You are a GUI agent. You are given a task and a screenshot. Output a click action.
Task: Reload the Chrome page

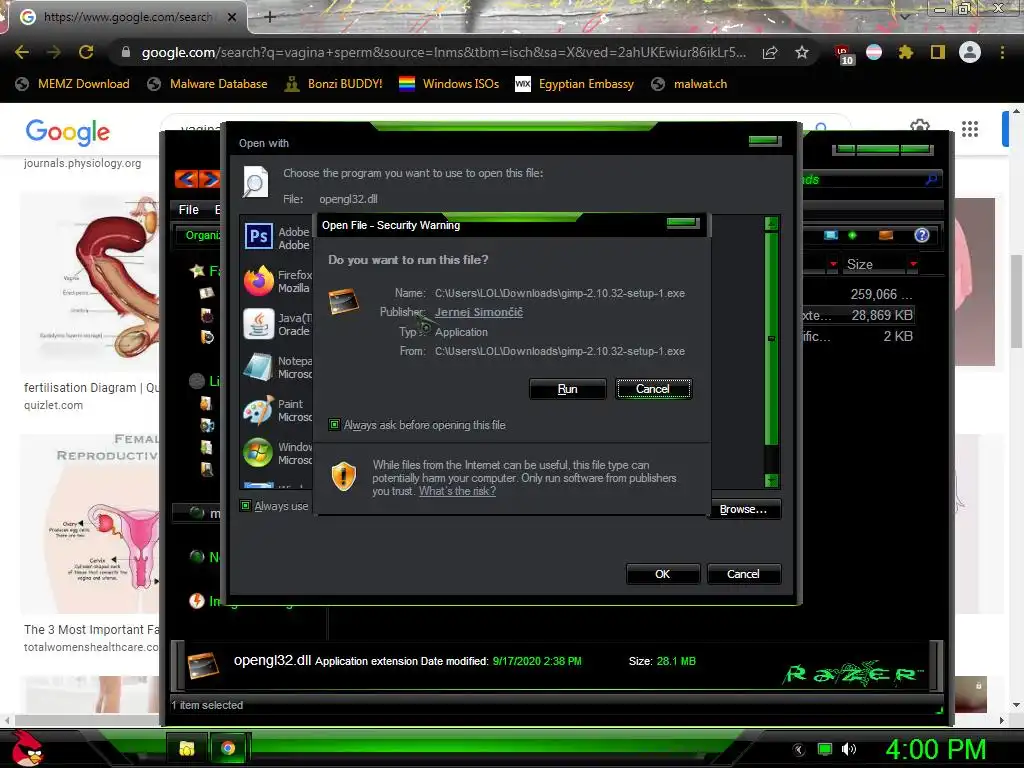86,52
